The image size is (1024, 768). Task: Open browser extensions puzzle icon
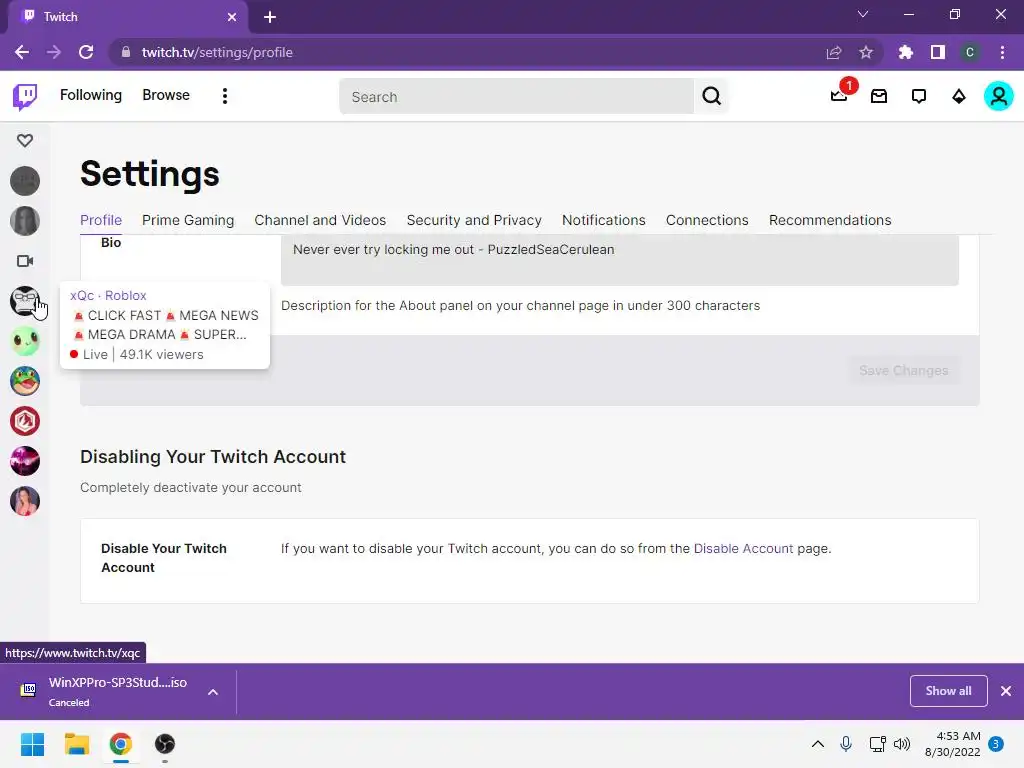click(905, 52)
